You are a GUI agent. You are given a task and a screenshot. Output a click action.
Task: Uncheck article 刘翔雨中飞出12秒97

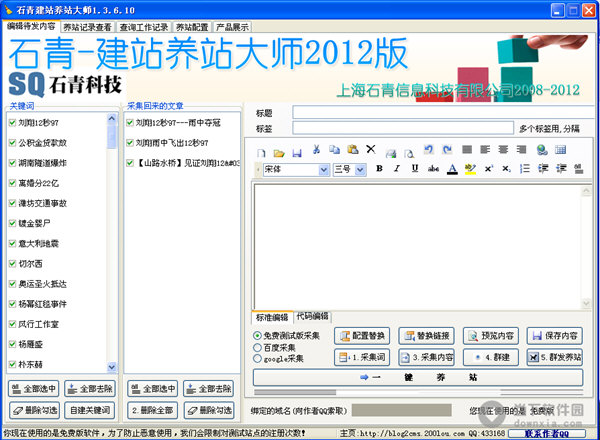pos(130,143)
